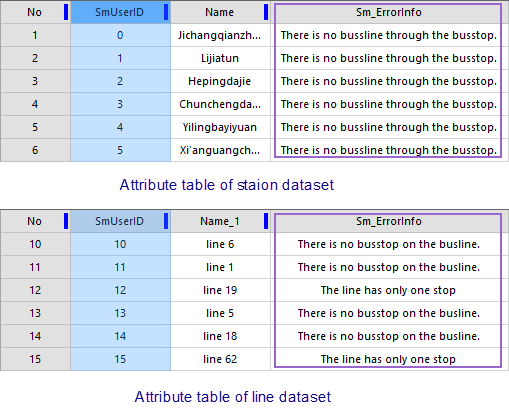The height and width of the screenshot is (417, 509).
Task: Select the SmUserID column header in station table
Action: click(120, 12)
